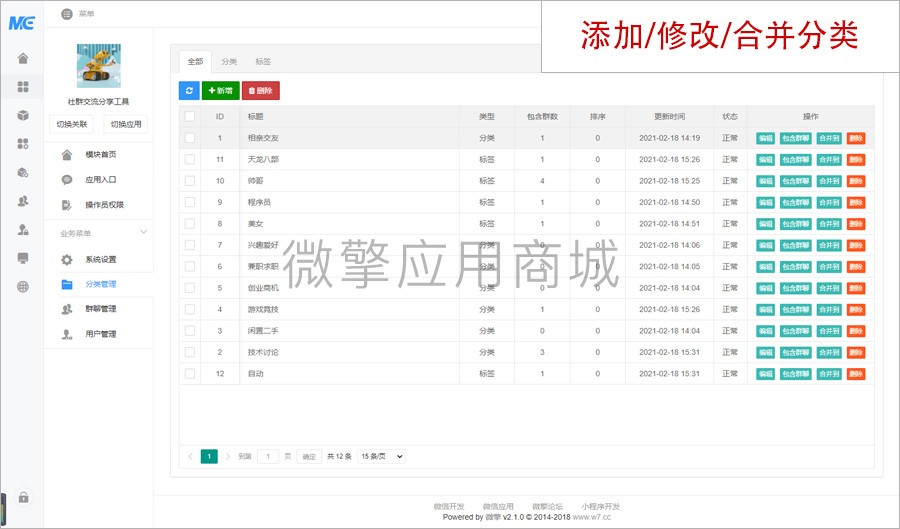The width and height of the screenshot is (900, 529).
Task: Click 包含群聊 for row 游戏竞技
Action: click(x=796, y=310)
